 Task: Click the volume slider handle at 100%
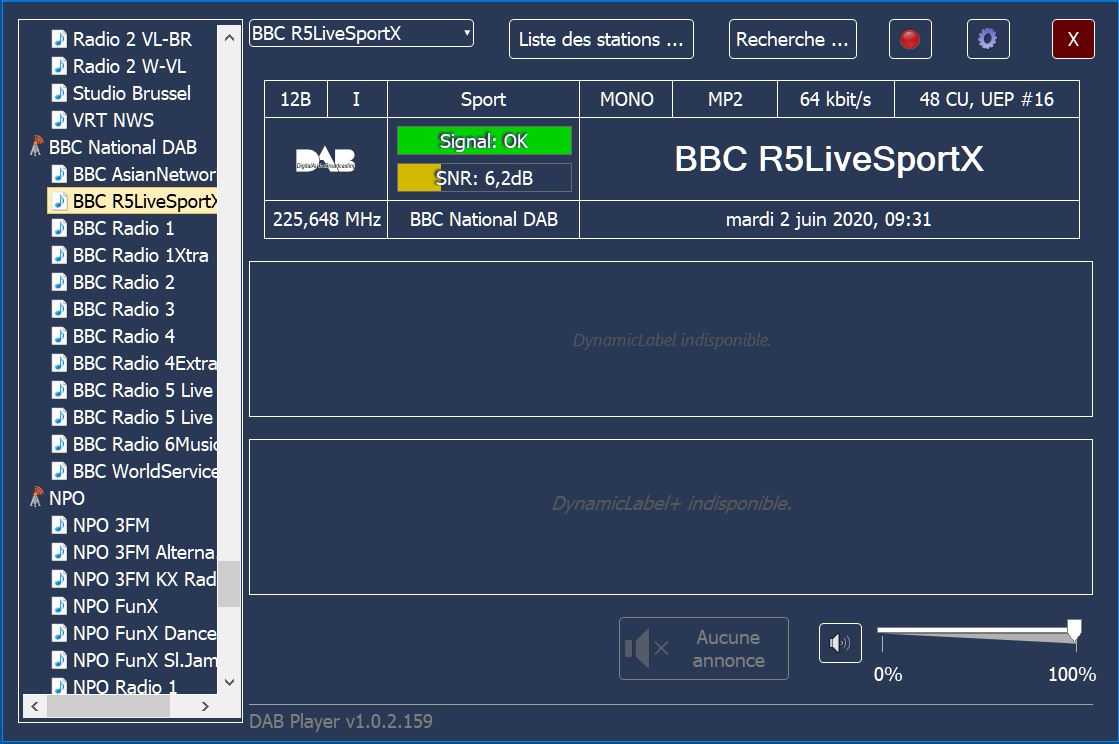[x=1074, y=631]
